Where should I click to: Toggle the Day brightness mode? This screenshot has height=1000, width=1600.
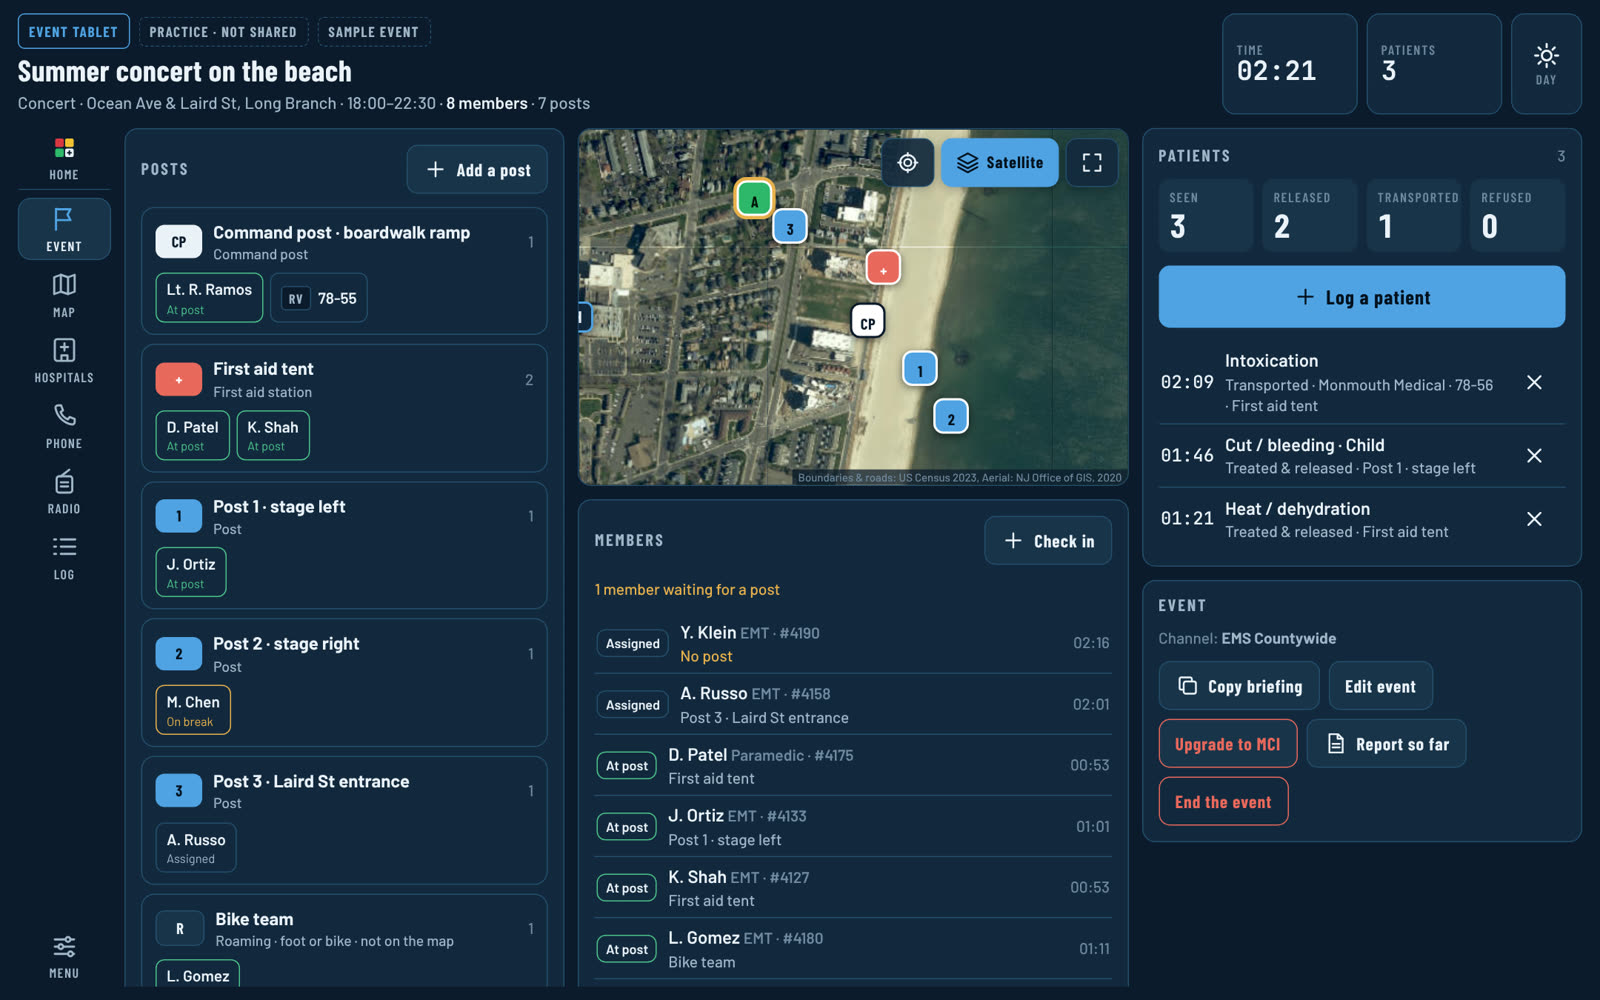(1546, 64)
